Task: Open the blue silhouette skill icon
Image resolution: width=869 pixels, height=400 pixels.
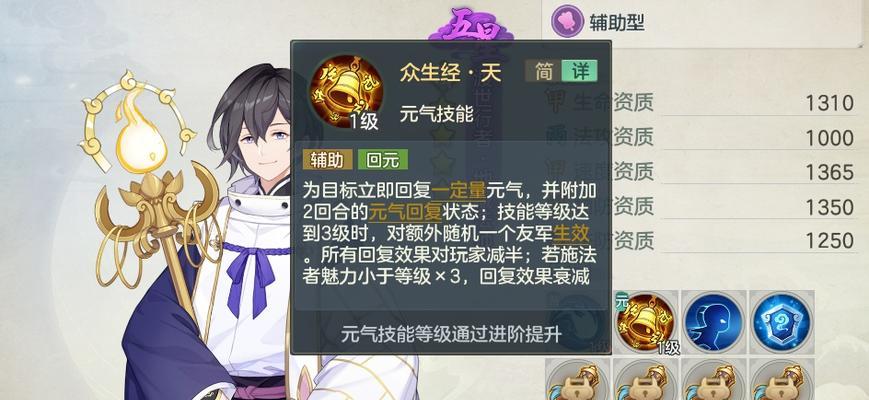Action: coord(713,321)
